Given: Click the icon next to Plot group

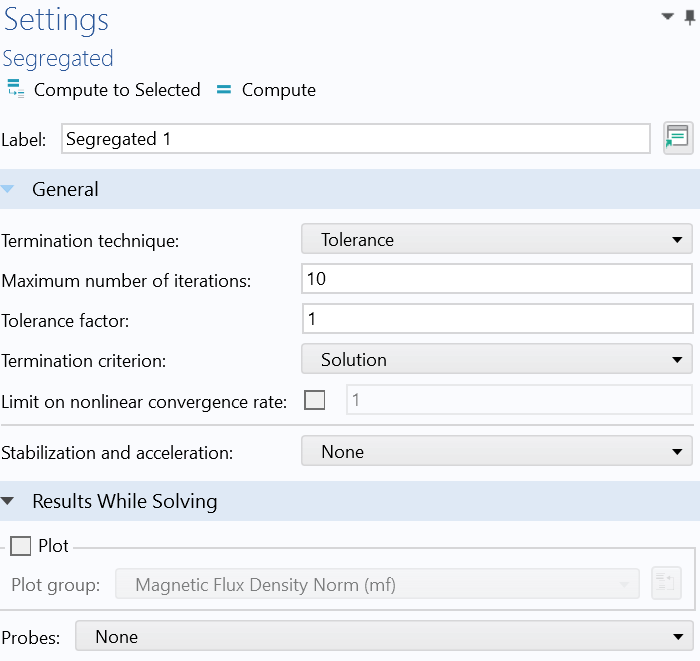Looking at the screenshot, I should (x=666, y=584).
